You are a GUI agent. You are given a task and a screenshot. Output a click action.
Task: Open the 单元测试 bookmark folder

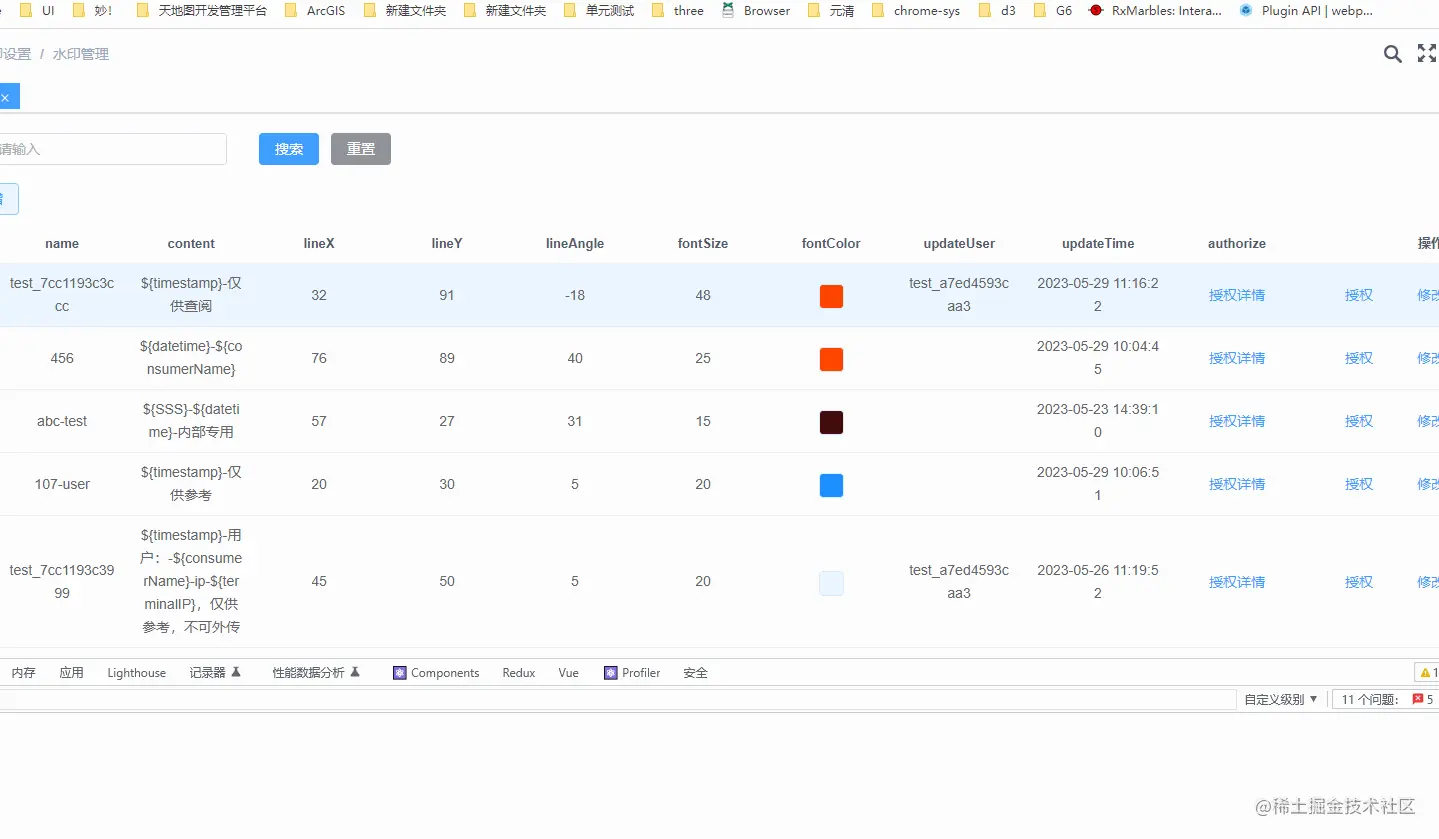(599, 11)
